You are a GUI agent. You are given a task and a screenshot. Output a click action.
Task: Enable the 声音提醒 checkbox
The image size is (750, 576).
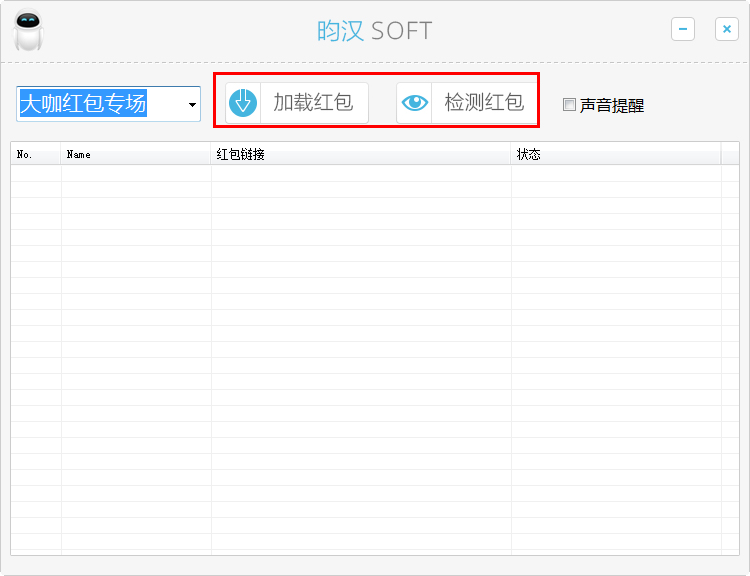[569, 105]
